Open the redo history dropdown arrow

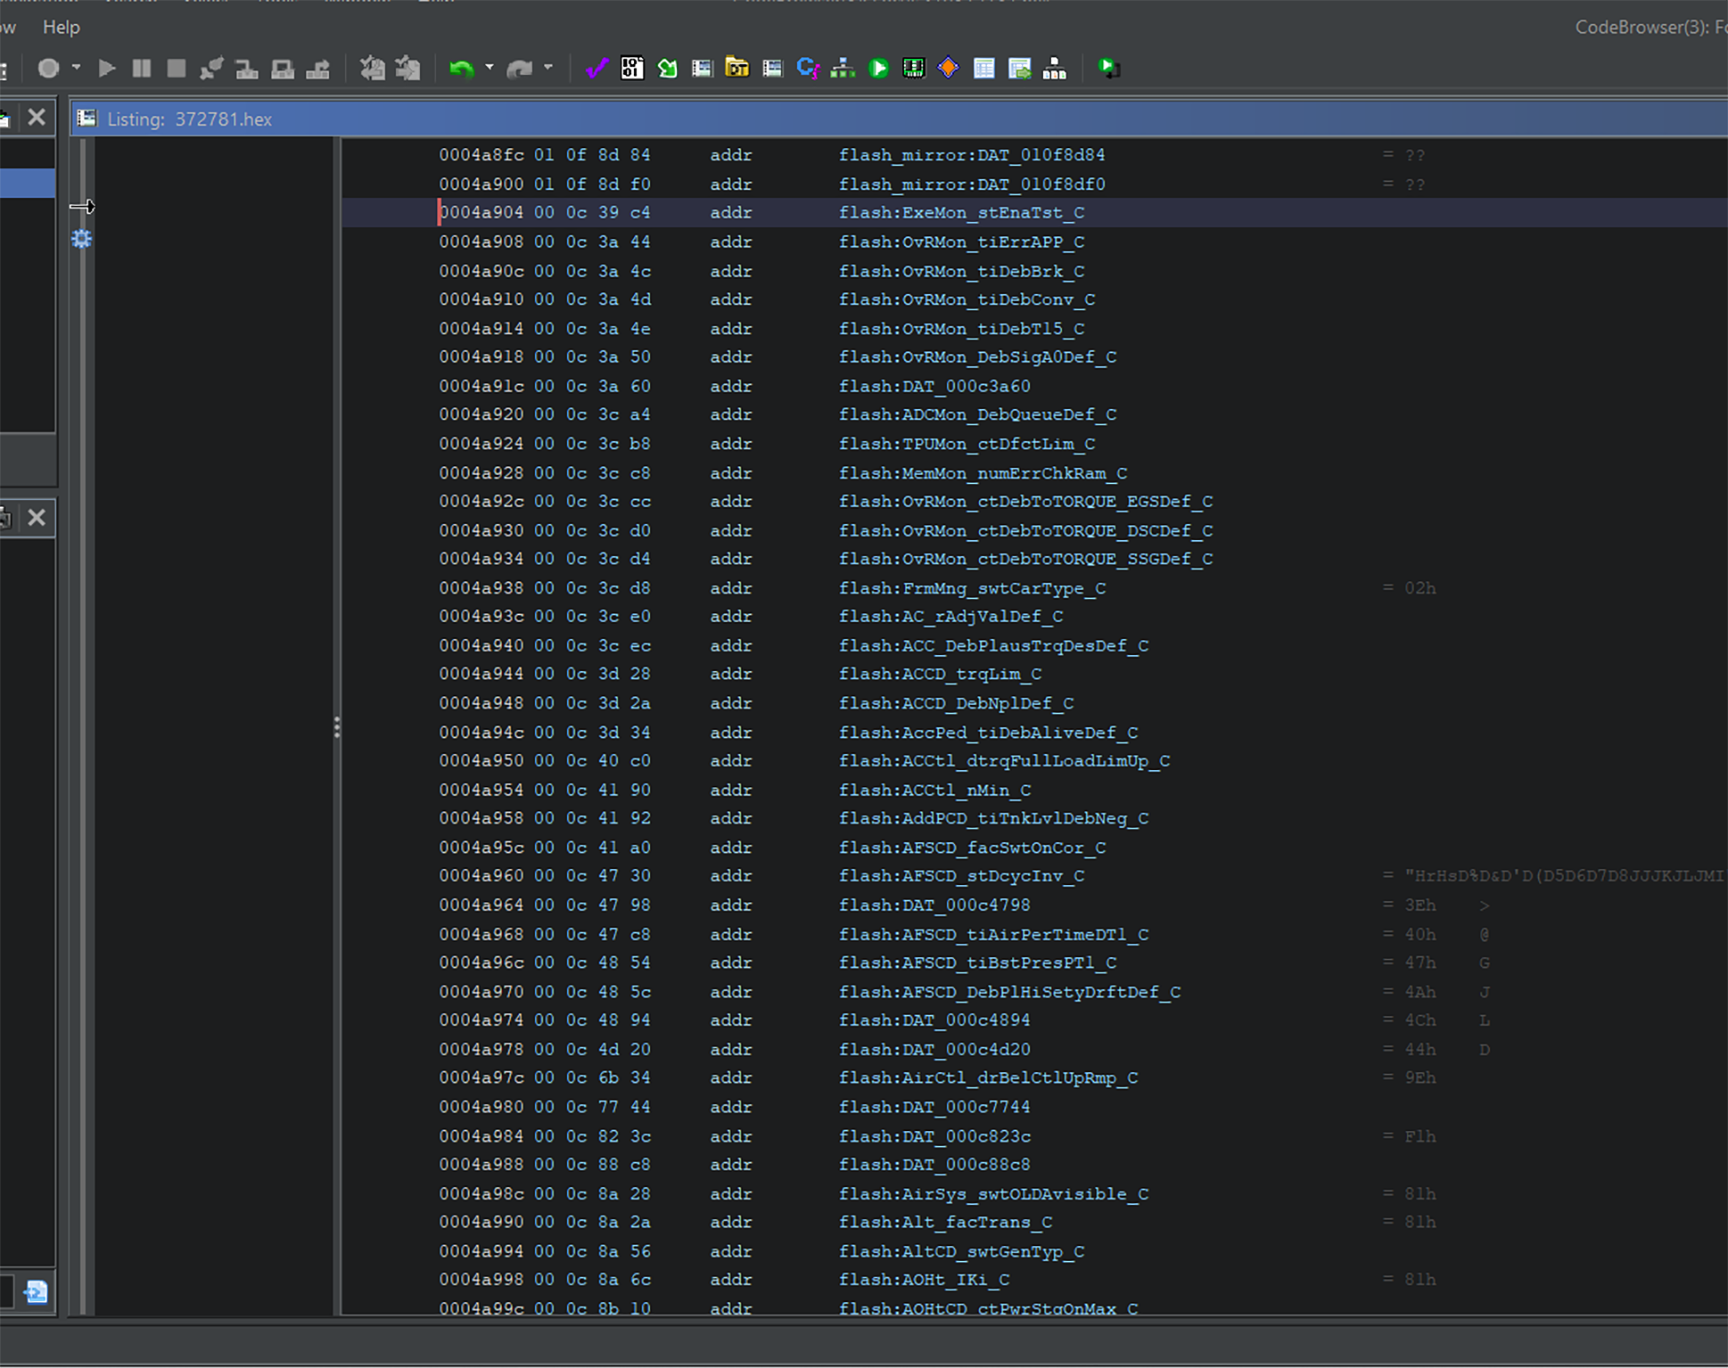pyautogui.click(x=548, y=68)
